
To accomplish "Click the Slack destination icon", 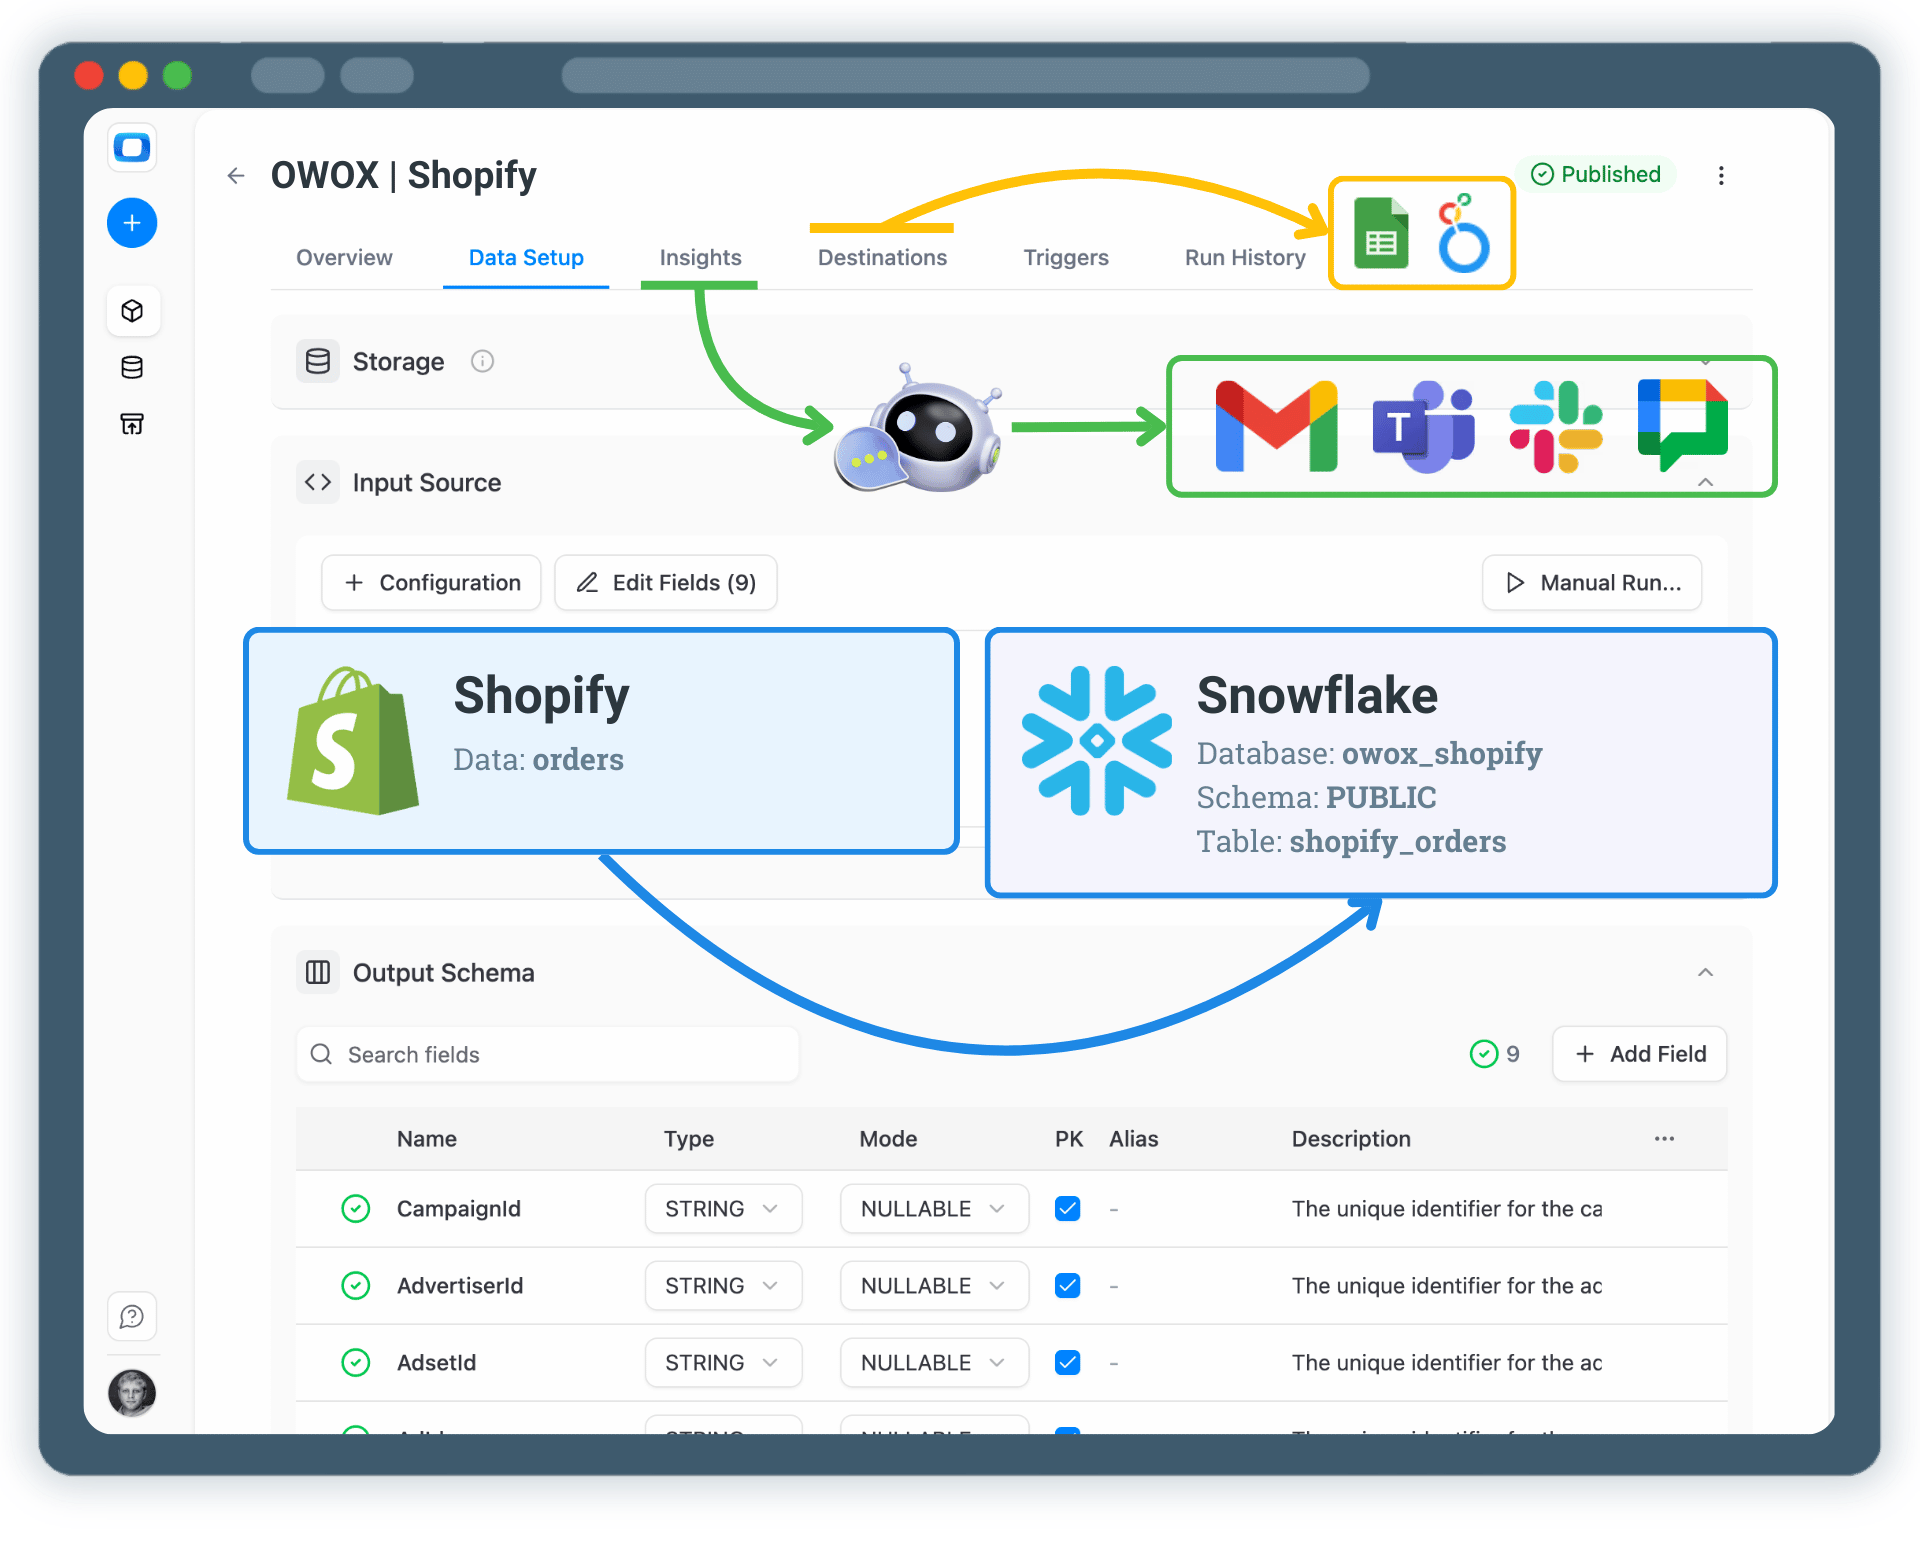I will click(1555, 425).
